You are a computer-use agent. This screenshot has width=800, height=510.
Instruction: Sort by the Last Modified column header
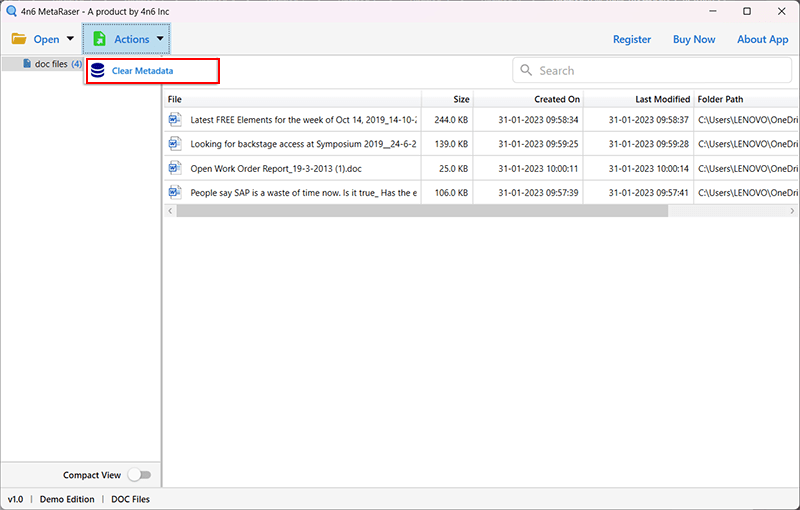click(638, 99)
